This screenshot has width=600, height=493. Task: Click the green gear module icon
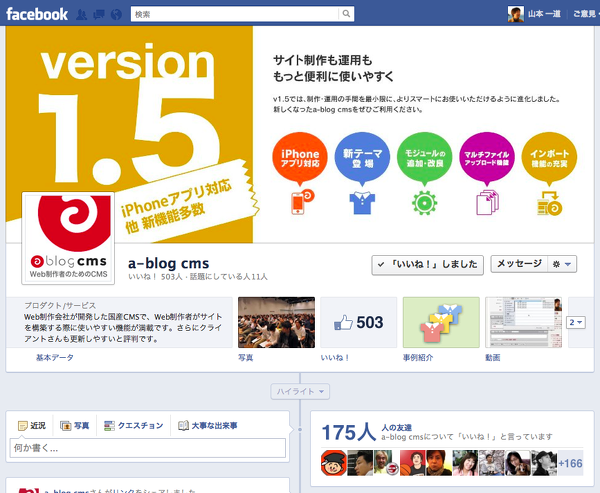(424, 203)
